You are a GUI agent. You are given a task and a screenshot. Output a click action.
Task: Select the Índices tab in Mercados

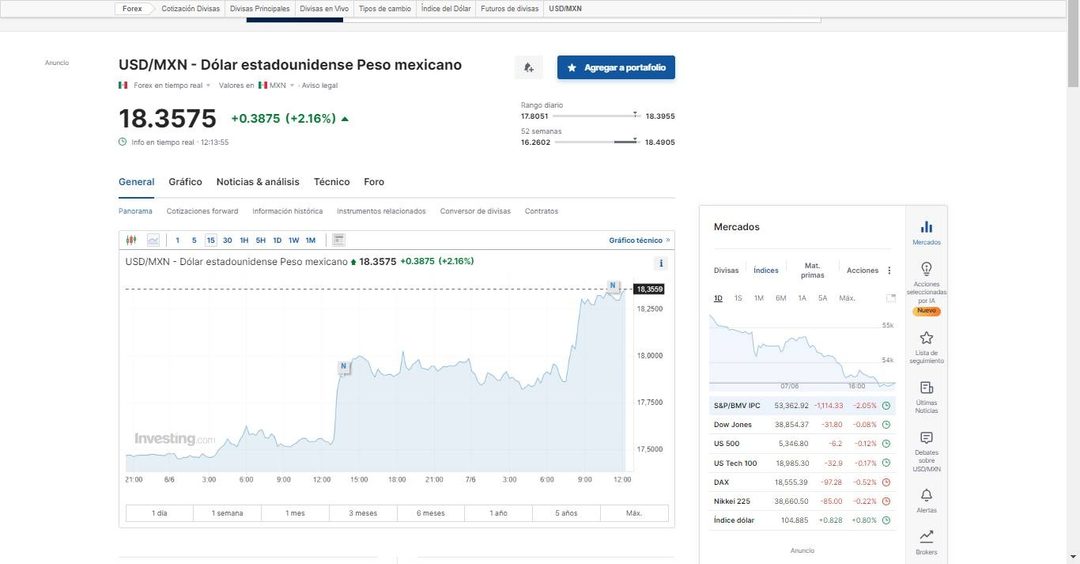(x=766, y=271)
